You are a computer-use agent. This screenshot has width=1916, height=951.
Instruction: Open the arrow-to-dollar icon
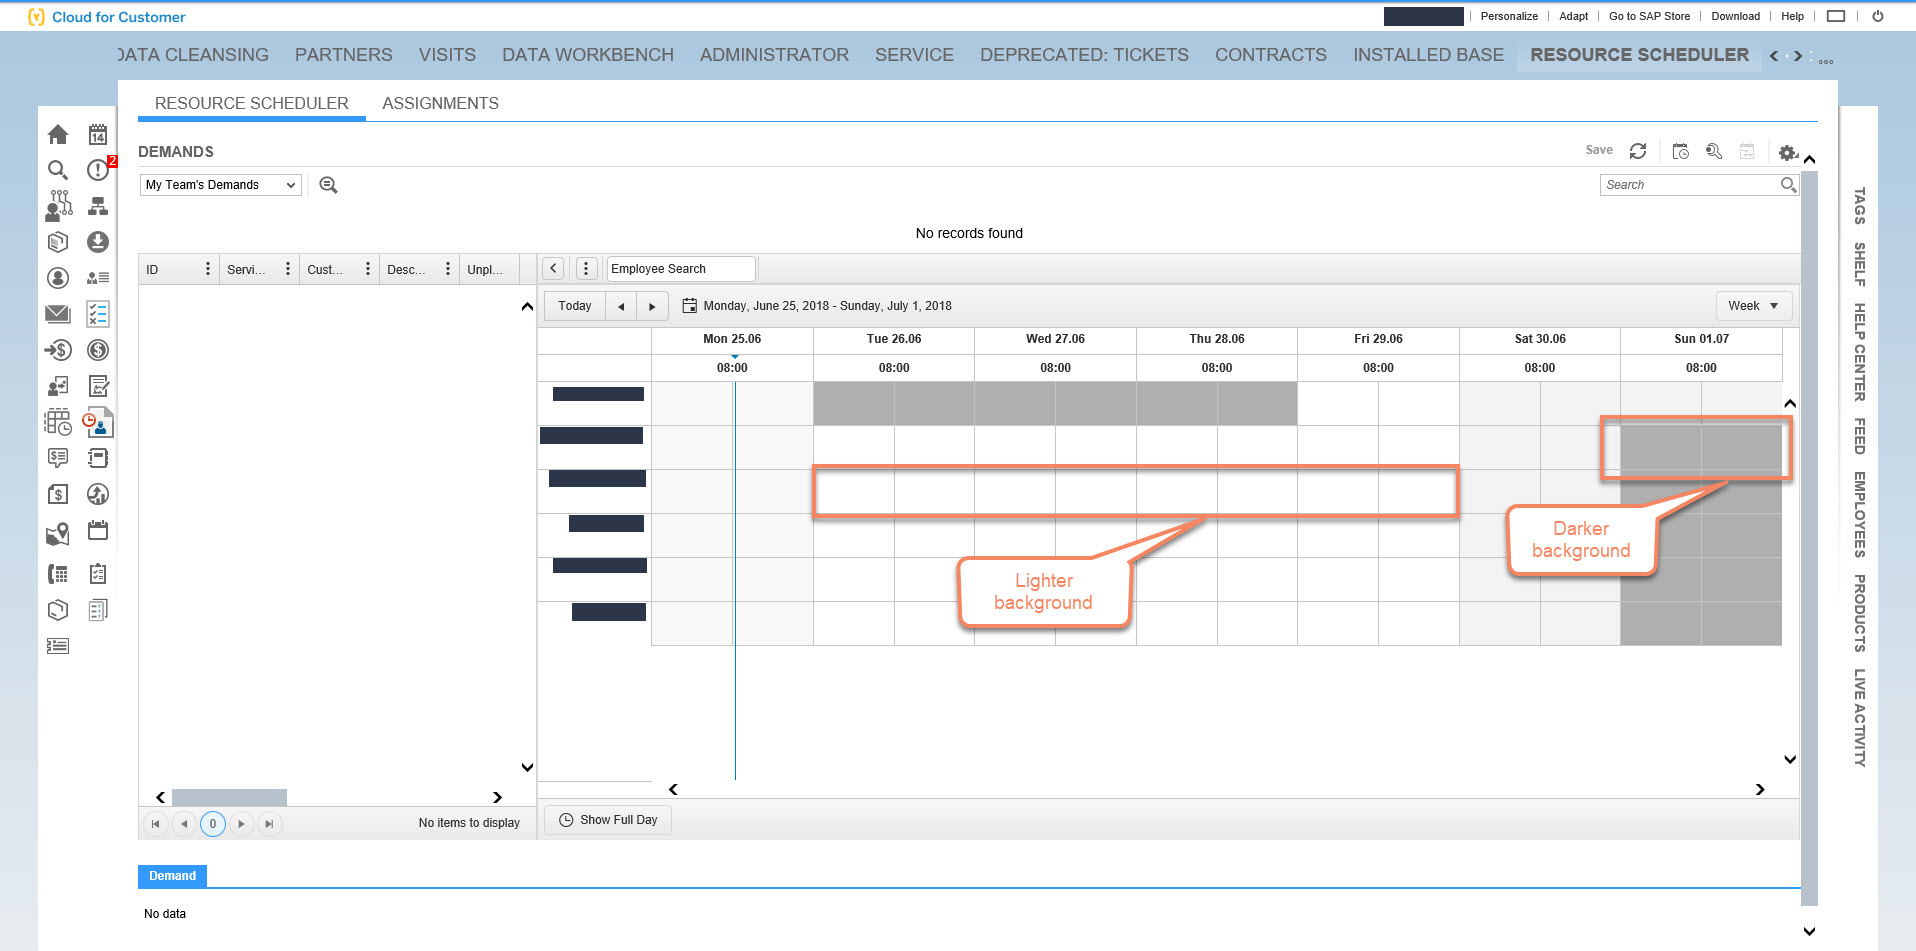click(x=58, y=350)
